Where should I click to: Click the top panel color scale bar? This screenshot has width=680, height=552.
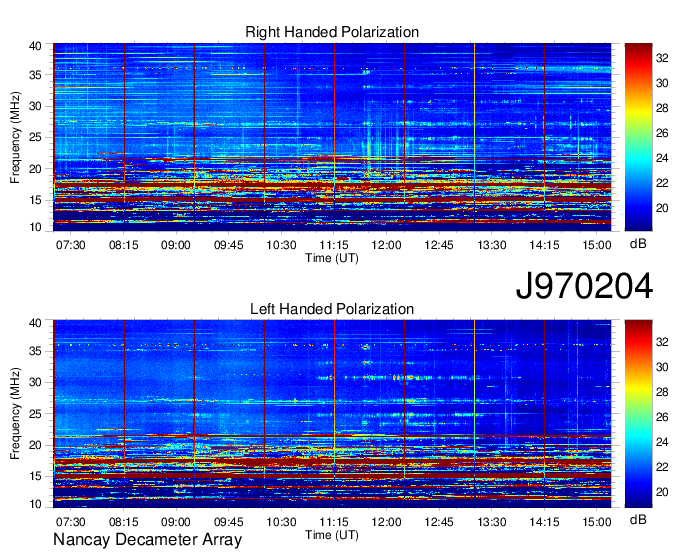click(638, 137)
